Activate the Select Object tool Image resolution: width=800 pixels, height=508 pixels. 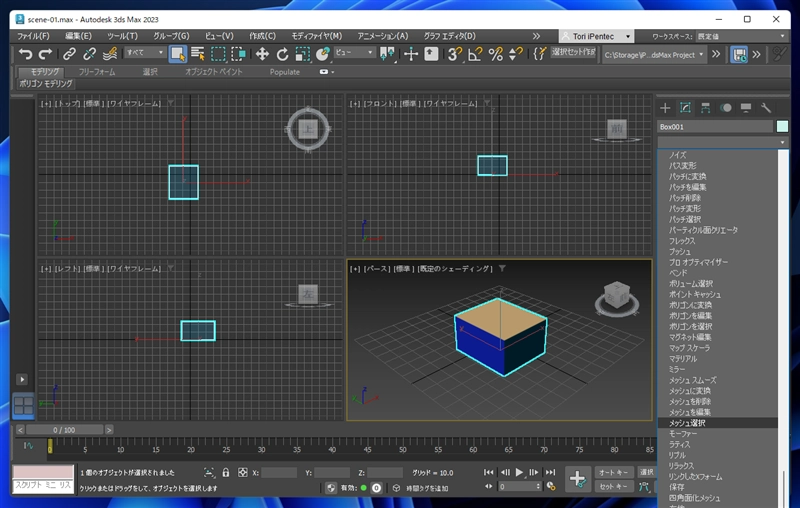[178, 54]
